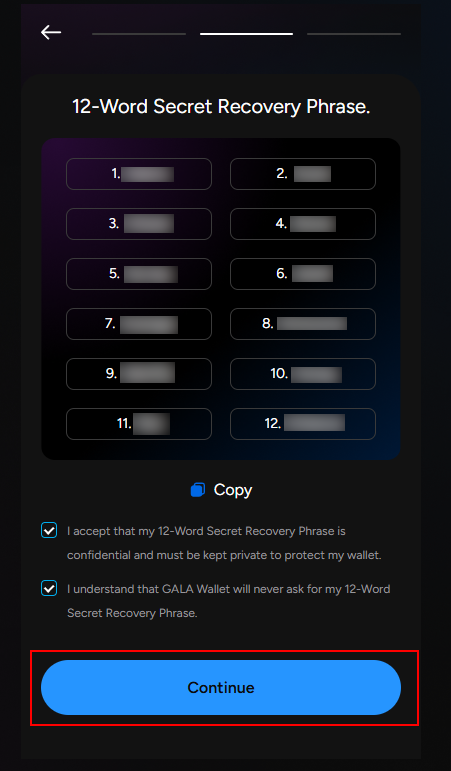Select the middle highlighted progress bar
451x771 pixels.
click(246, 34)
